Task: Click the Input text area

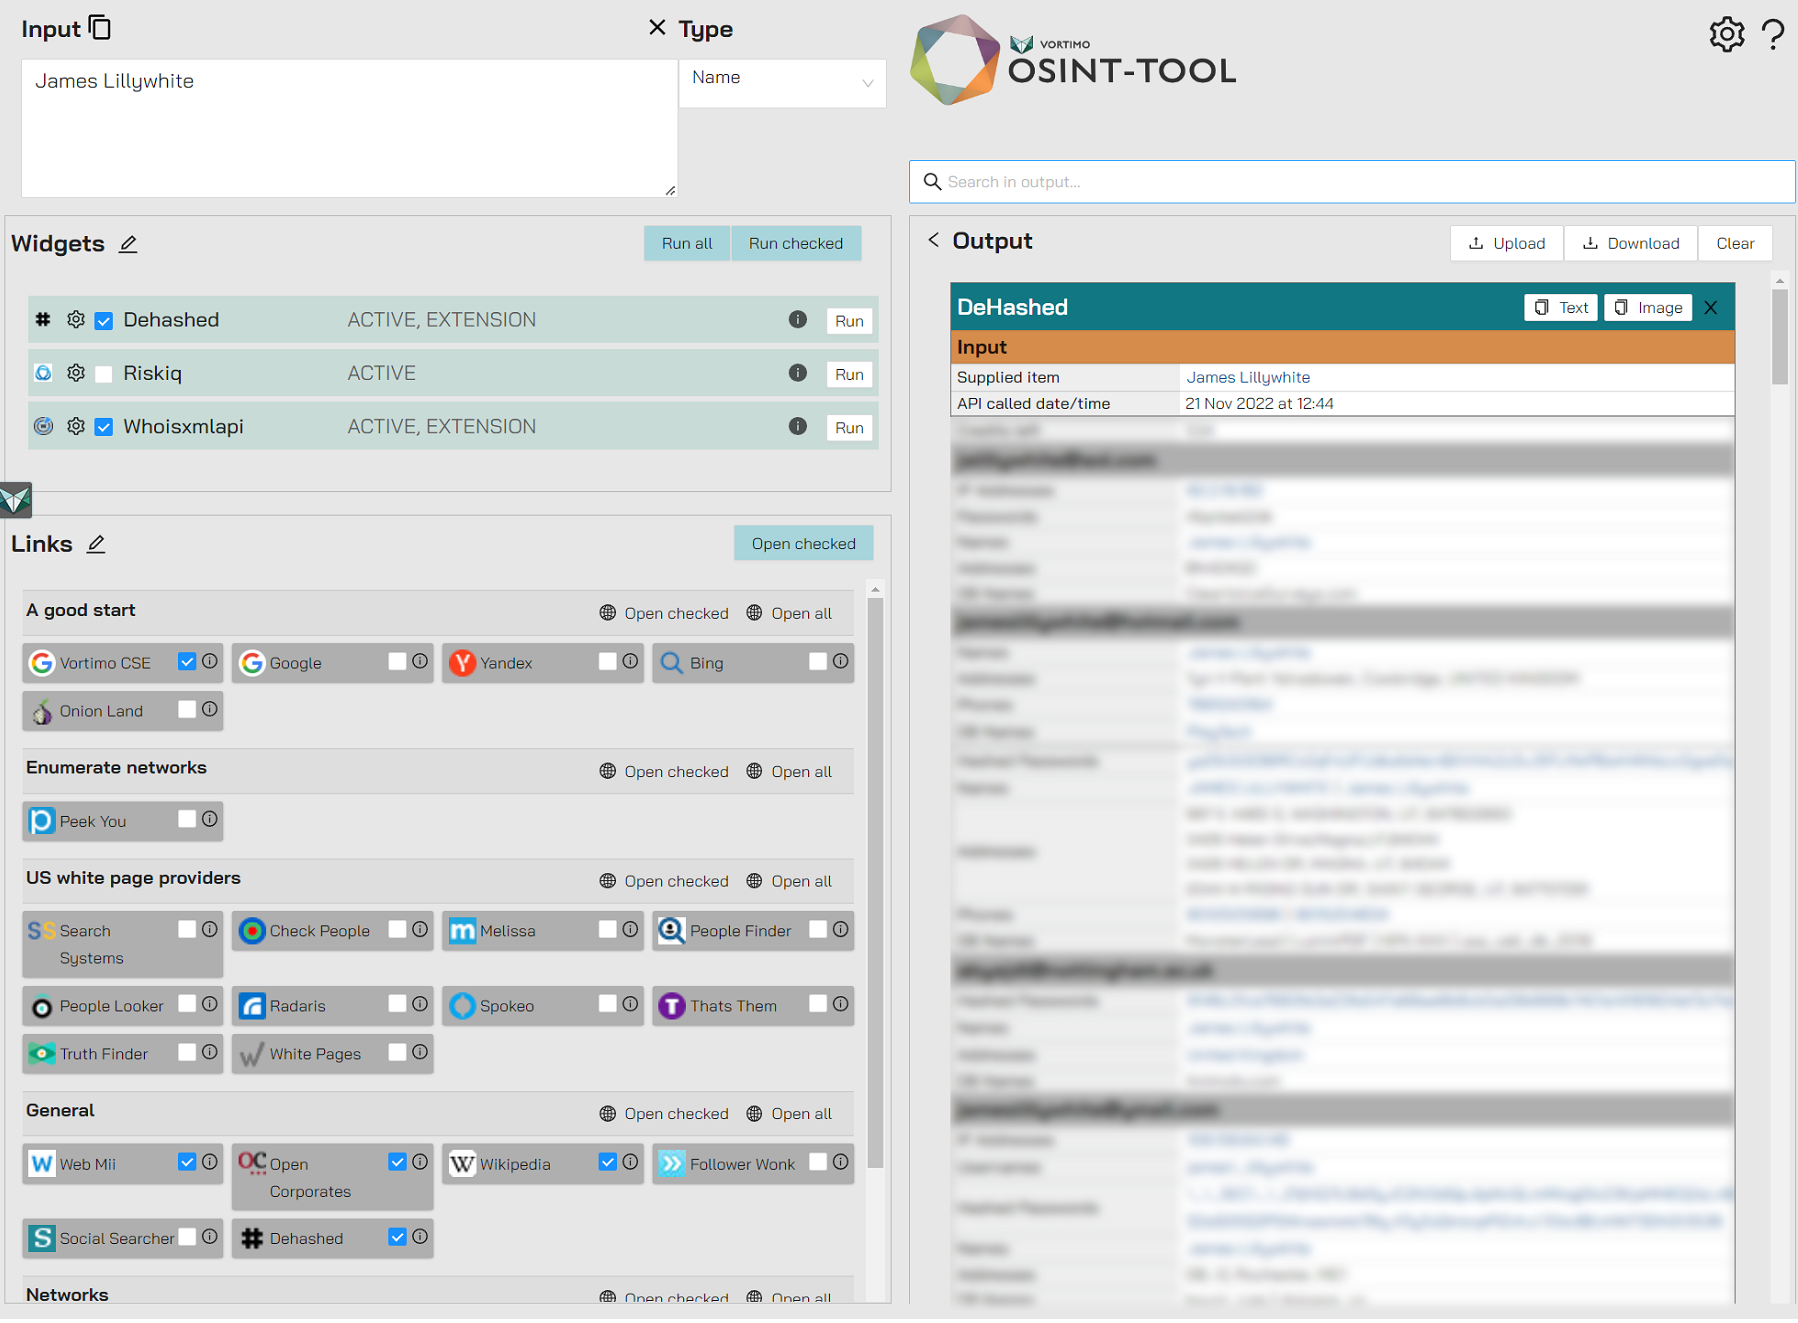Action: pyautogui.click(x=349, y=128)
